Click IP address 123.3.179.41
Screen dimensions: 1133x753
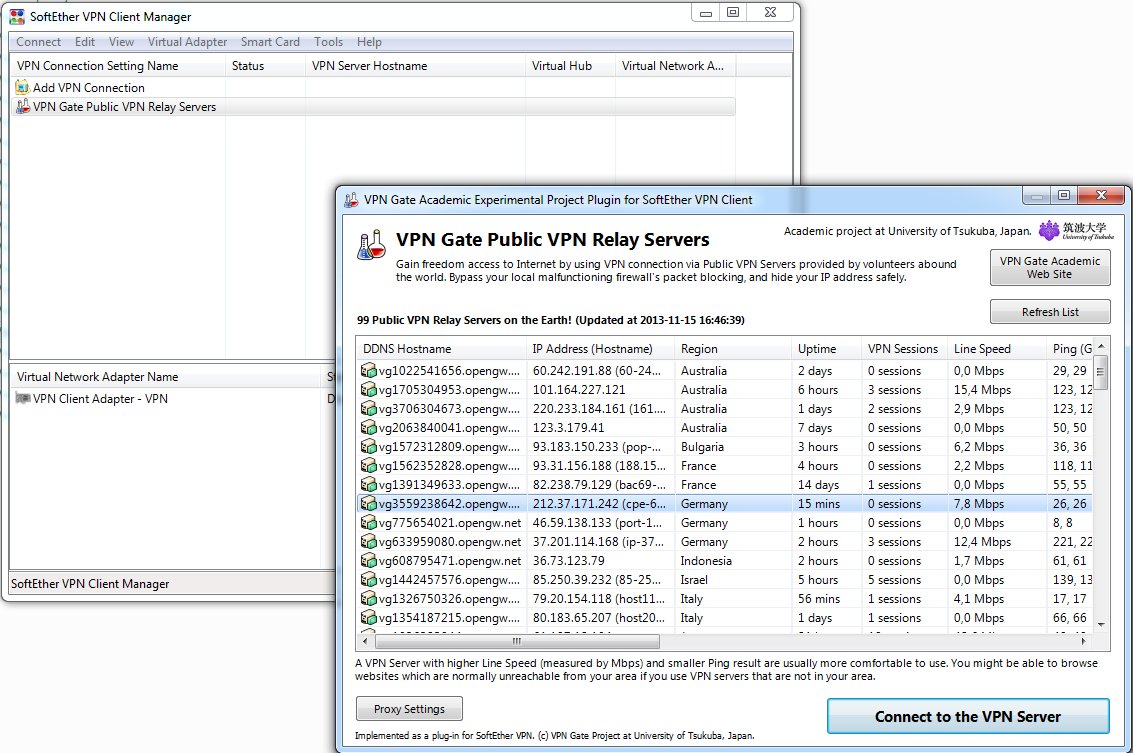[569, 428]
